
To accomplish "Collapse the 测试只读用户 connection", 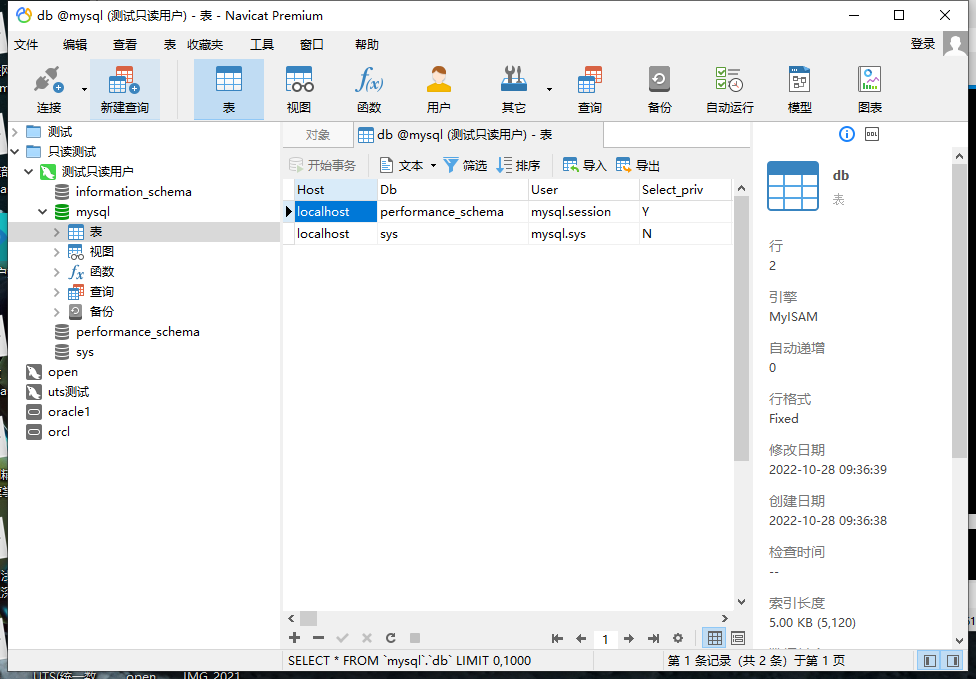I will [29, 172].
